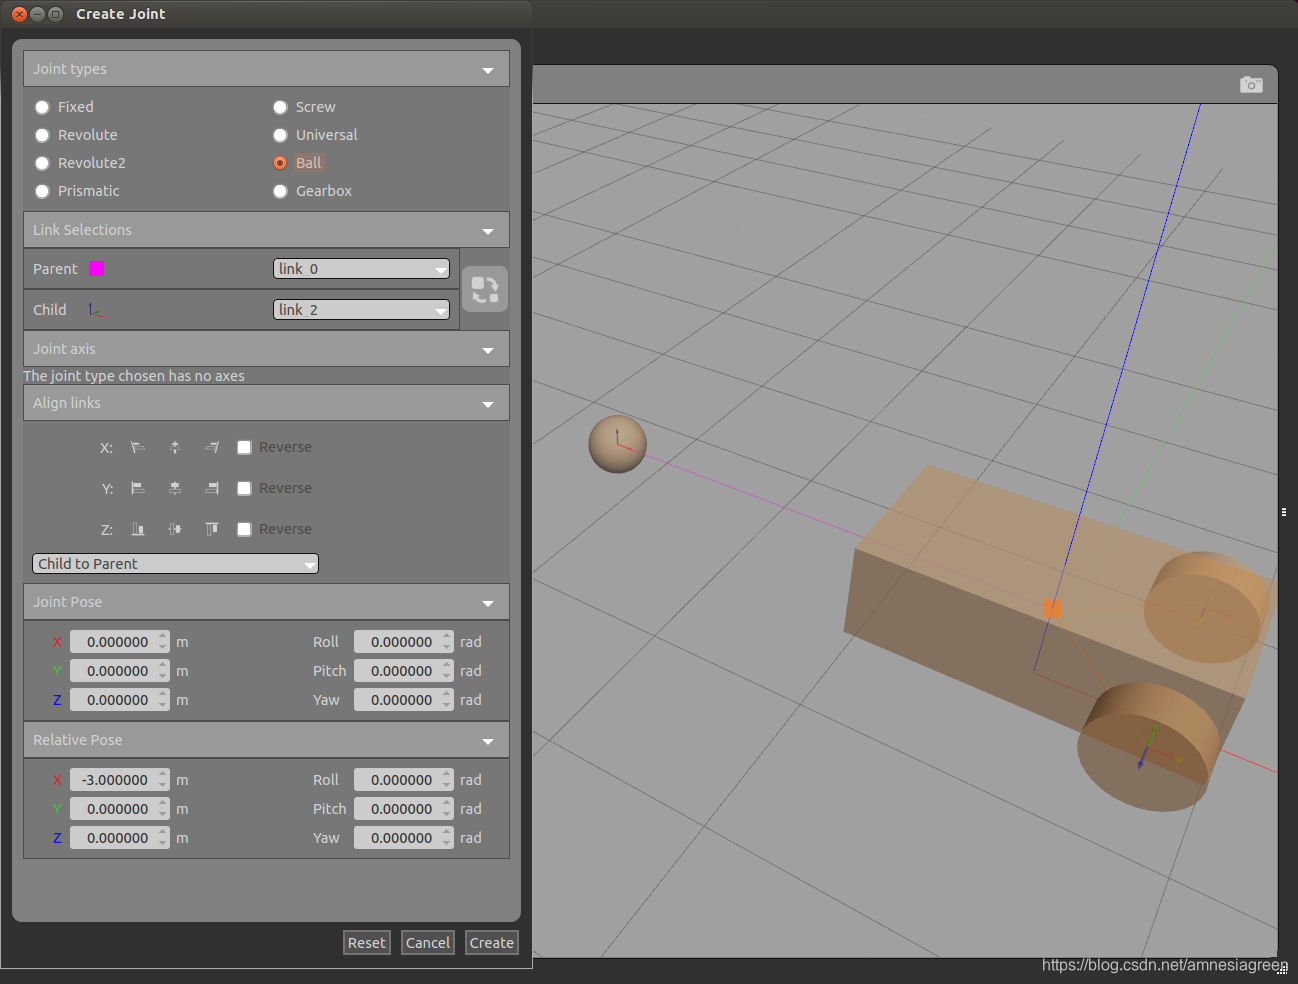
Task: Click the Joint Pose X field
Action: [x=120, y=642]
